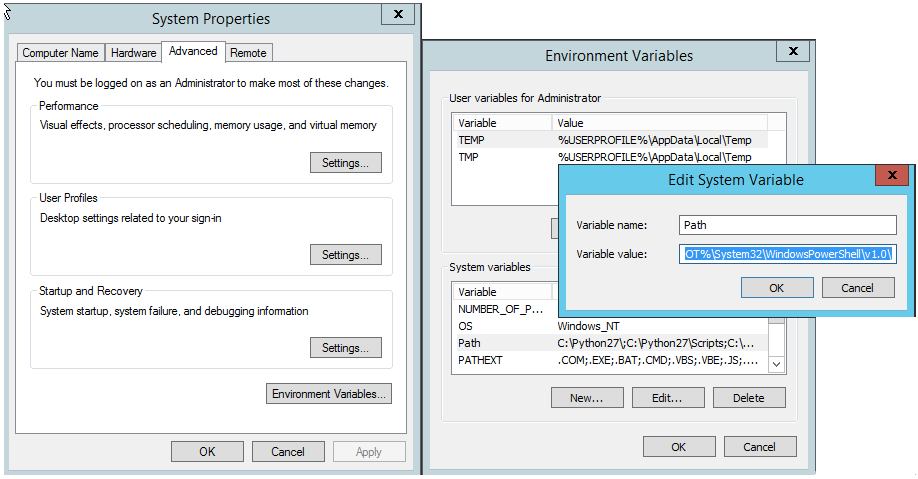Close the Edit System Variable dialog

pos(891,177)
